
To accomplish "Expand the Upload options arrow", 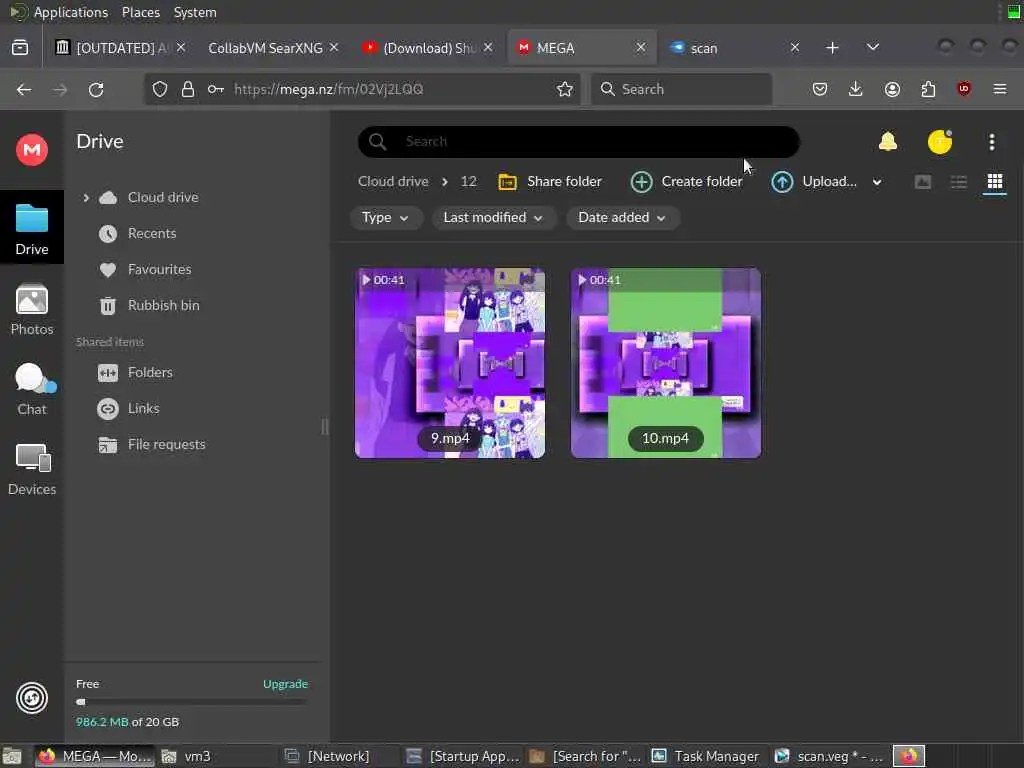I will pyautogui.click(x=877, y=182).
